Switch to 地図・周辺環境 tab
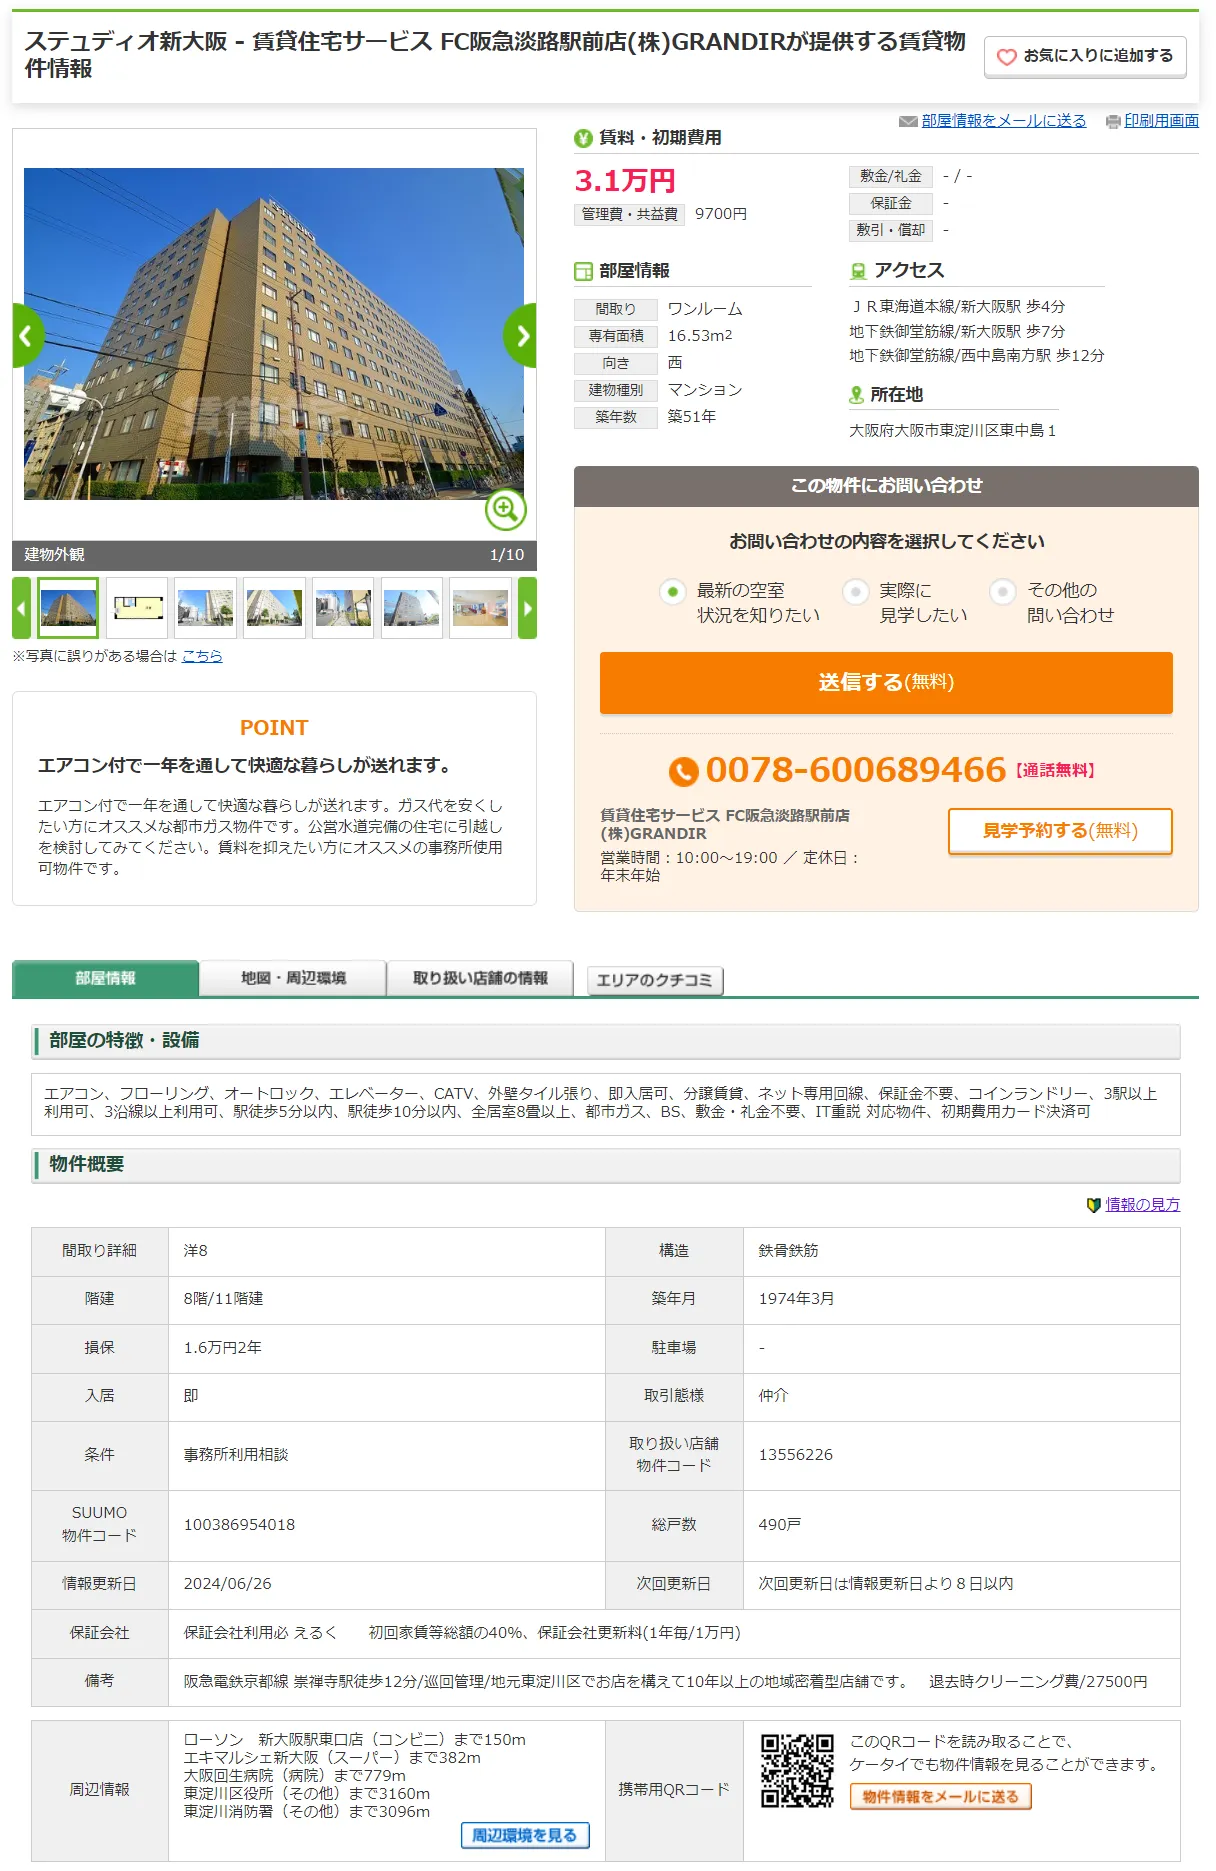This screenshot has width=1216, height=1871. 293,978
